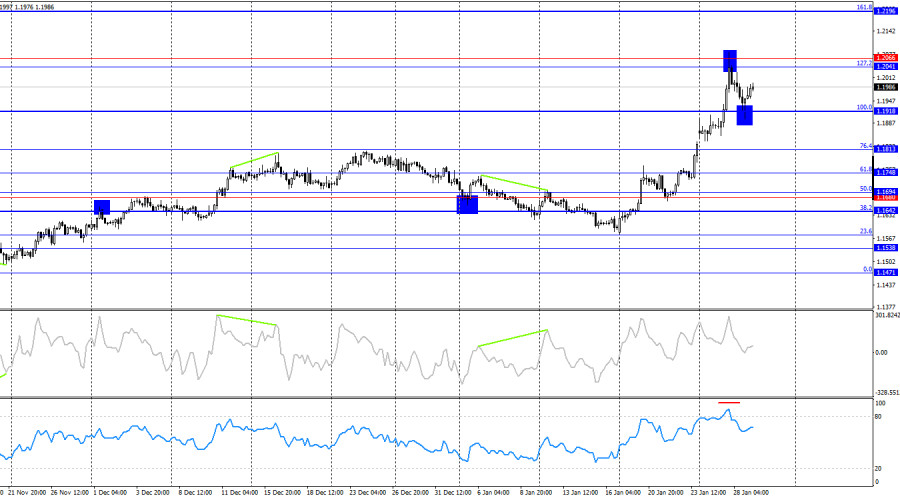Click the 6 Jan 04:00 time label
This screenshot has width=900, height=500.
[494, 493]
